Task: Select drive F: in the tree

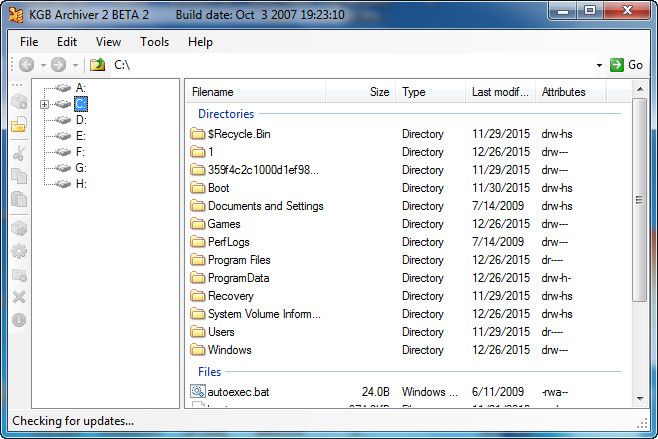Action: 81,152
